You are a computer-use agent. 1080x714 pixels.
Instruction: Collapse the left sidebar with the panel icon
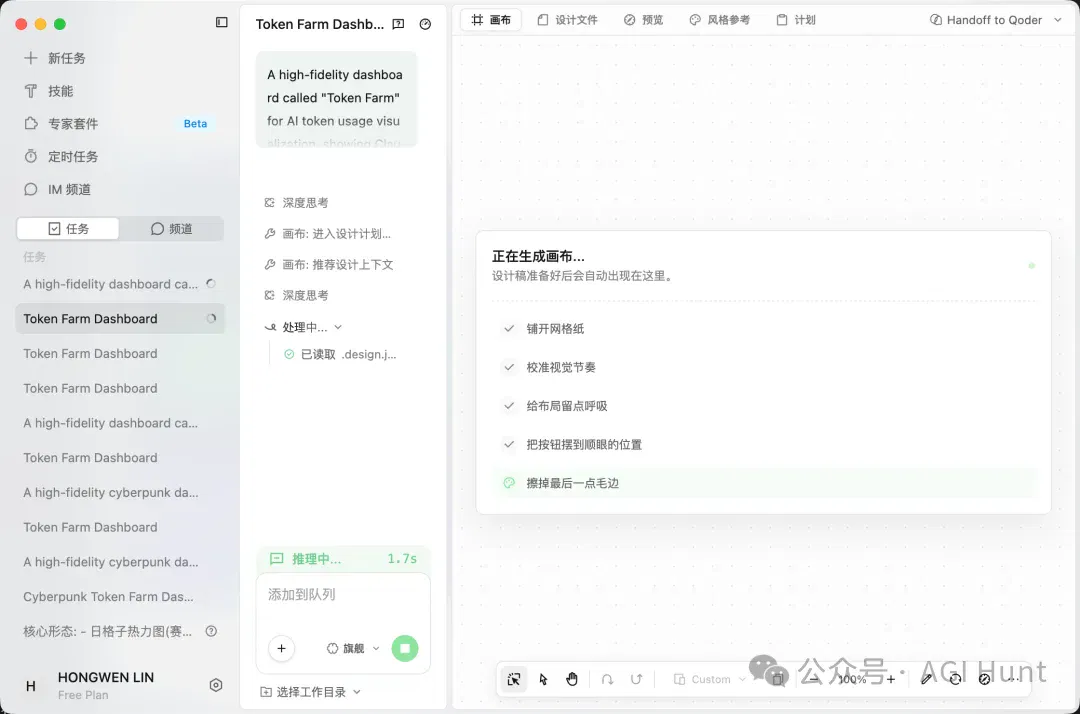(x=221, y=23)
